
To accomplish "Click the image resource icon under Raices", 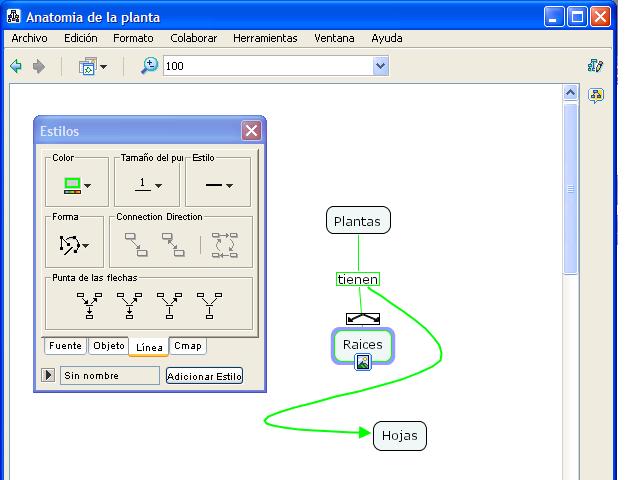I will click(x=363, y=362).
